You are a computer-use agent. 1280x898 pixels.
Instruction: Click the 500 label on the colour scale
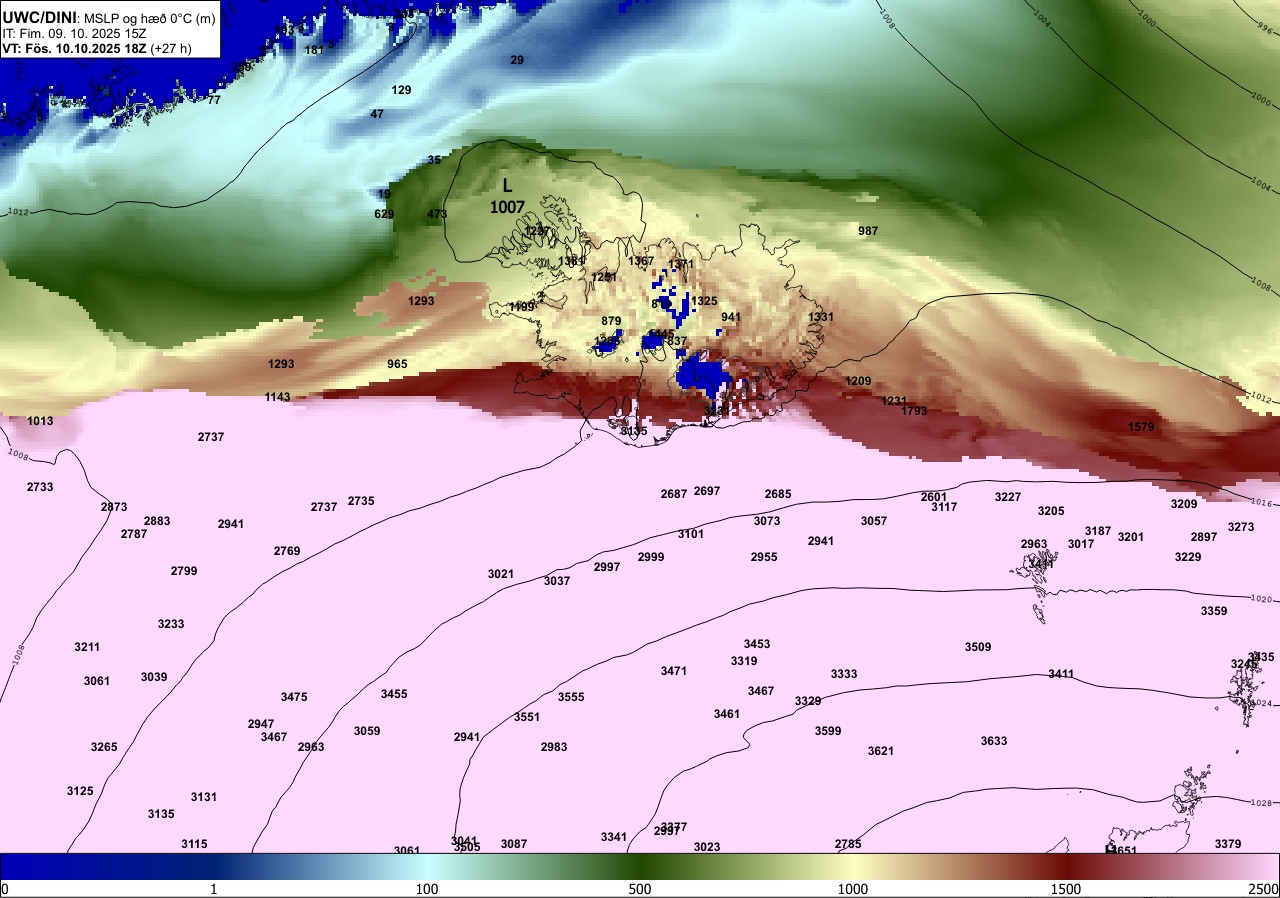tap(640, 889)
